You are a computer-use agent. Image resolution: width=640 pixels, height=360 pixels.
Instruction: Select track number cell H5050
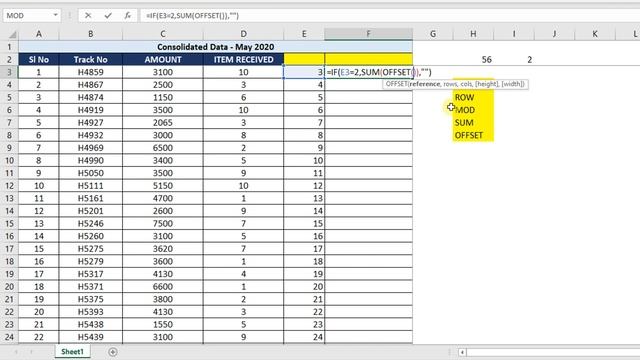click(x=91, y=173)
